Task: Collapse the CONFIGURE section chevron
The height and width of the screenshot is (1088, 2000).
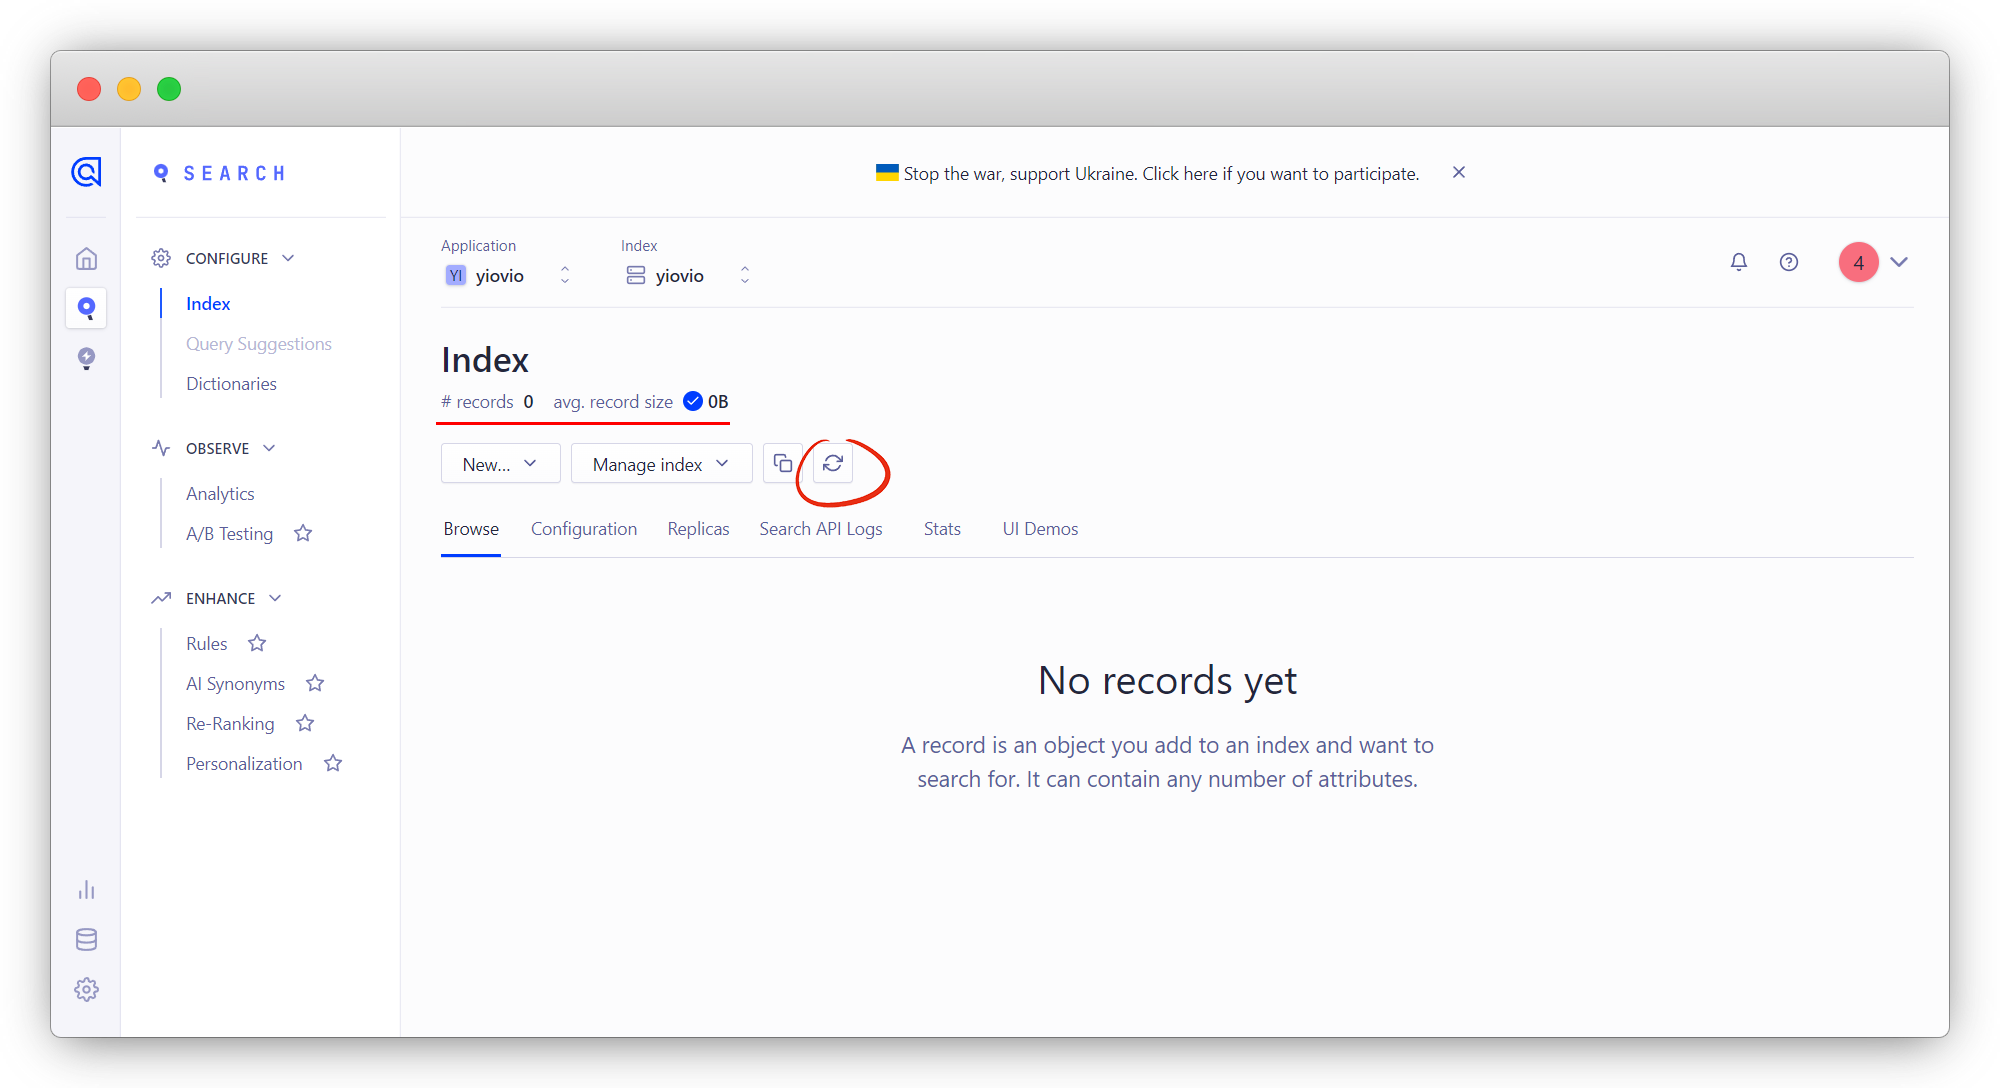Action: (289, 258)
